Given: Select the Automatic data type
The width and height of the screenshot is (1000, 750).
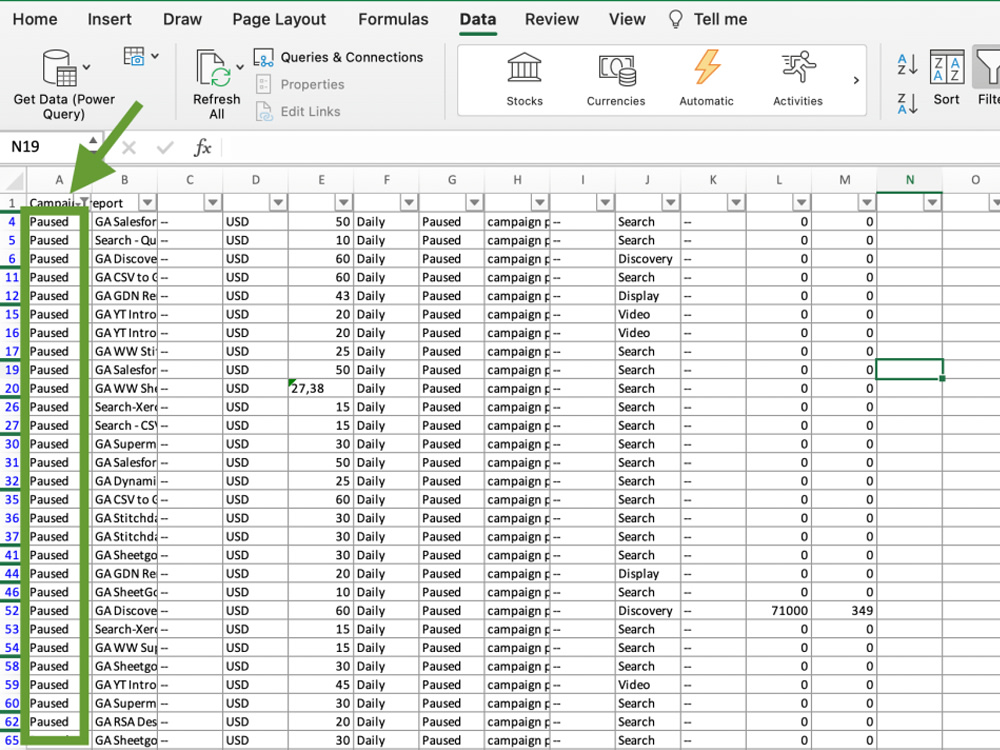Looking at the screenshot, I should click(x=706, y=80).
